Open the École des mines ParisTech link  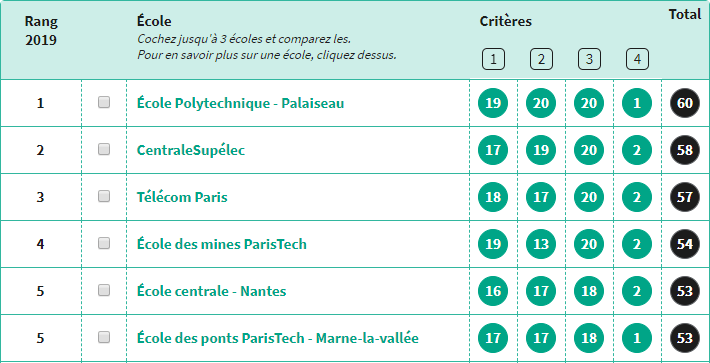(221, 244)
